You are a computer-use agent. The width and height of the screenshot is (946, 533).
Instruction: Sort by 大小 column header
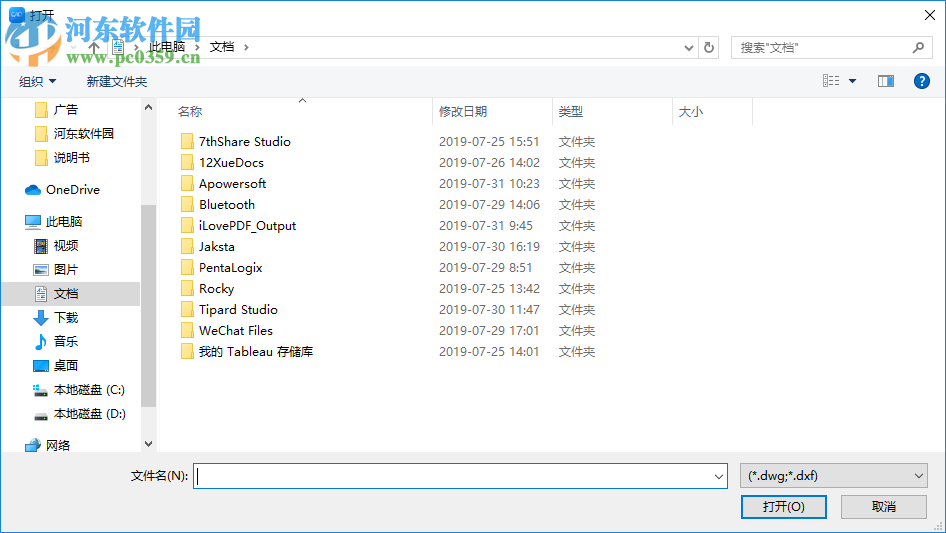pos(691,112)
